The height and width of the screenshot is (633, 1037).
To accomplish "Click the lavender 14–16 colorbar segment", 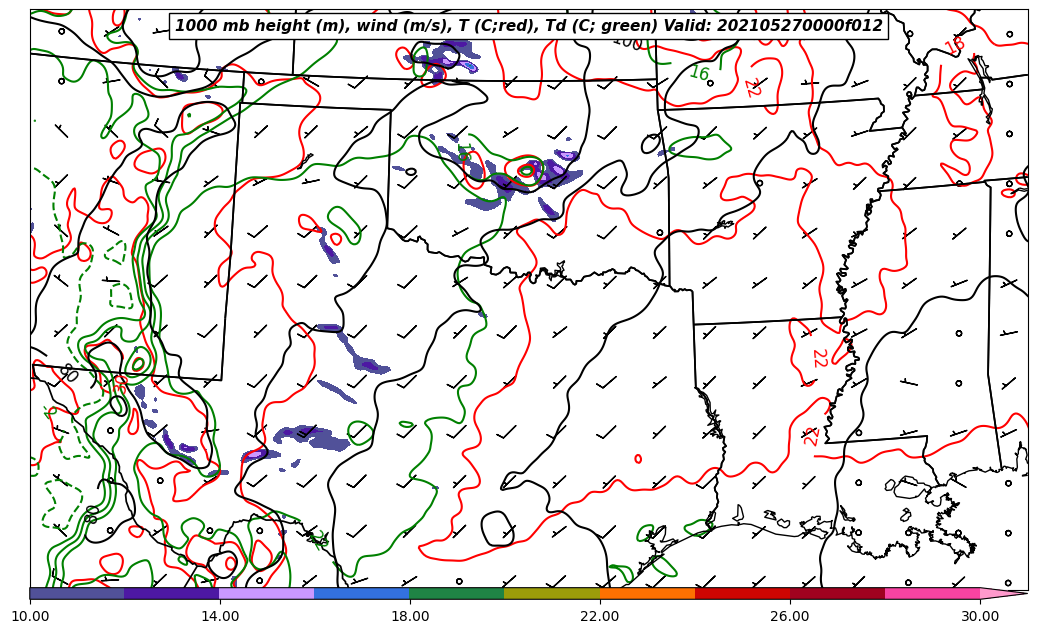I will tap(267, 593).
